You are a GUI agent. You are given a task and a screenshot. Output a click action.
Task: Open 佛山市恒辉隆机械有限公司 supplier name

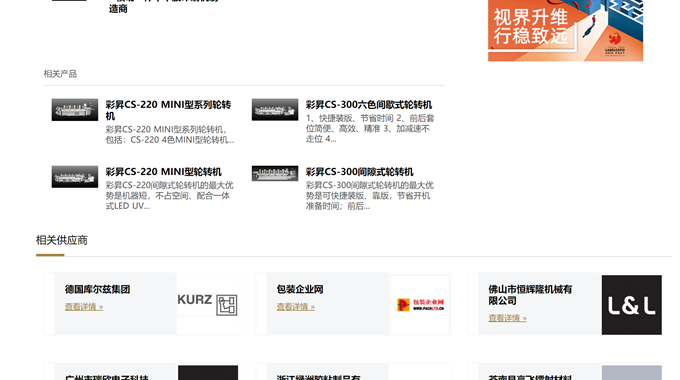pyautogui.click(x=530, y=295)
